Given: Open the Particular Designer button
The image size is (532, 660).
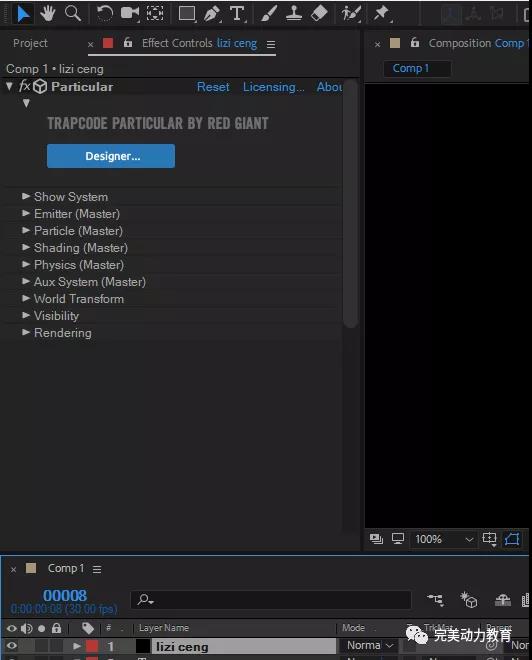Looking at the screenshot, I should (111, 156).
